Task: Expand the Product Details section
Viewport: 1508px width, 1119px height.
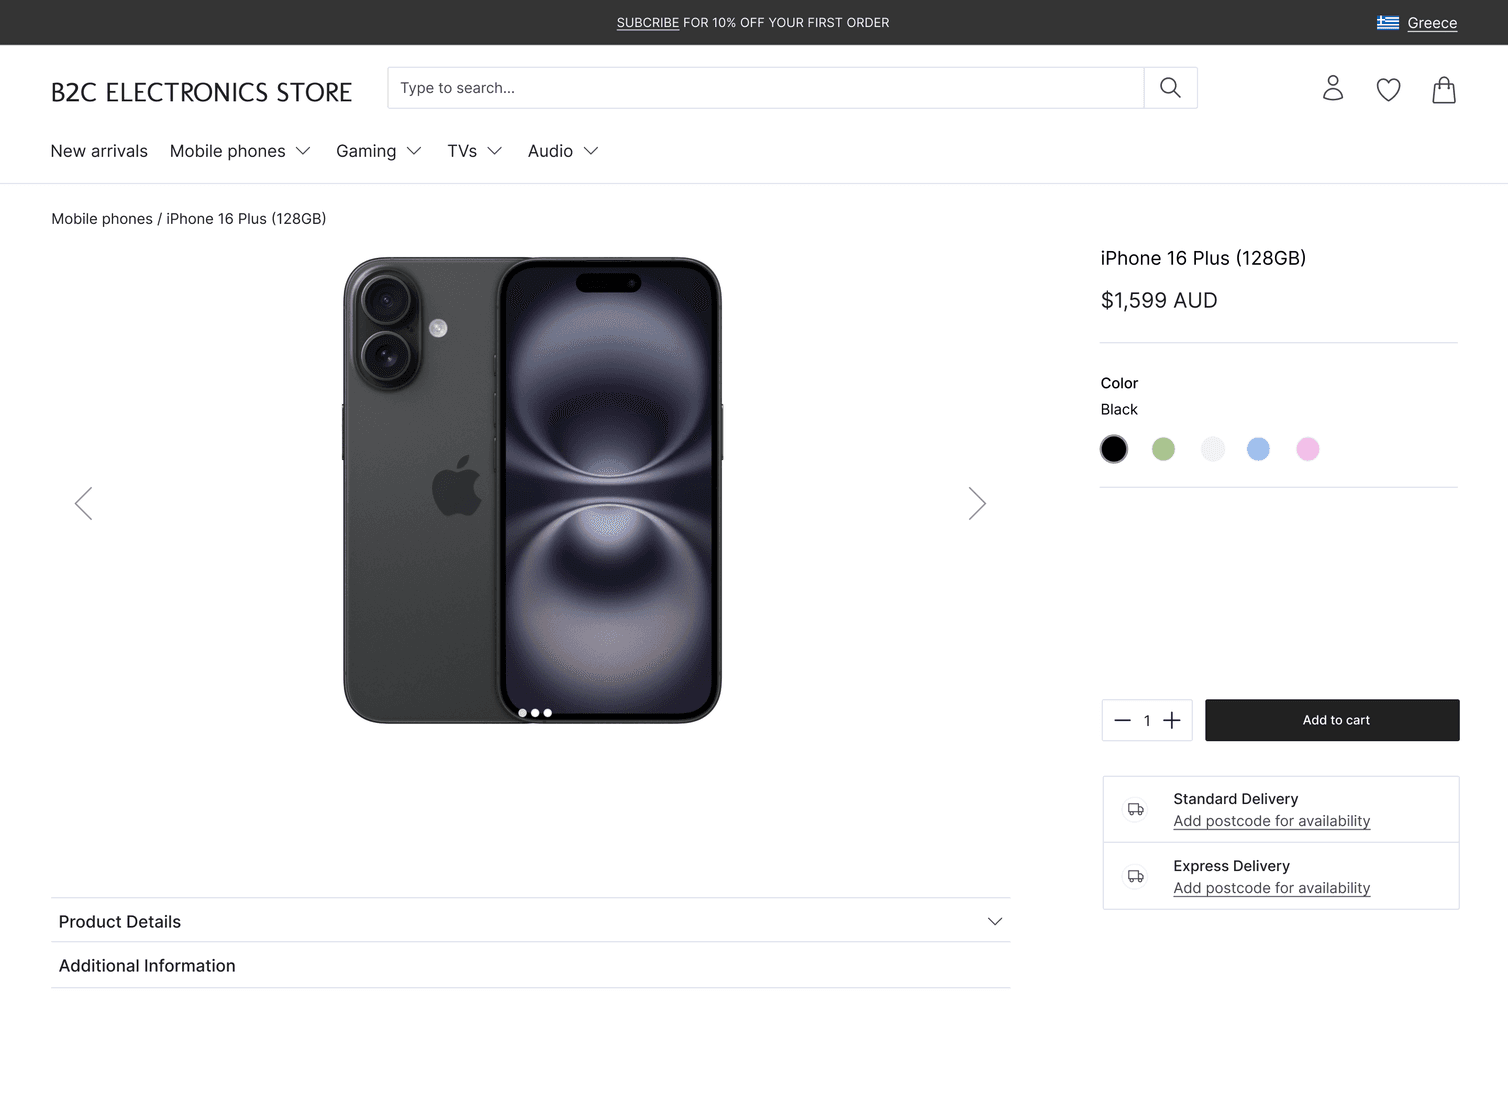Action: (x=530, y=921)
